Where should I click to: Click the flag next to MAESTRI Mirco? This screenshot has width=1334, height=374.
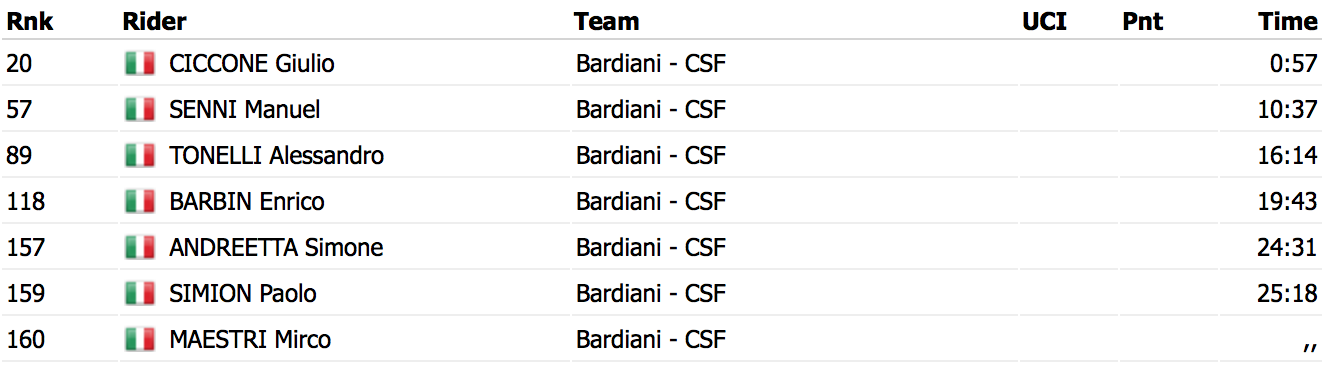tap(140, 340)
